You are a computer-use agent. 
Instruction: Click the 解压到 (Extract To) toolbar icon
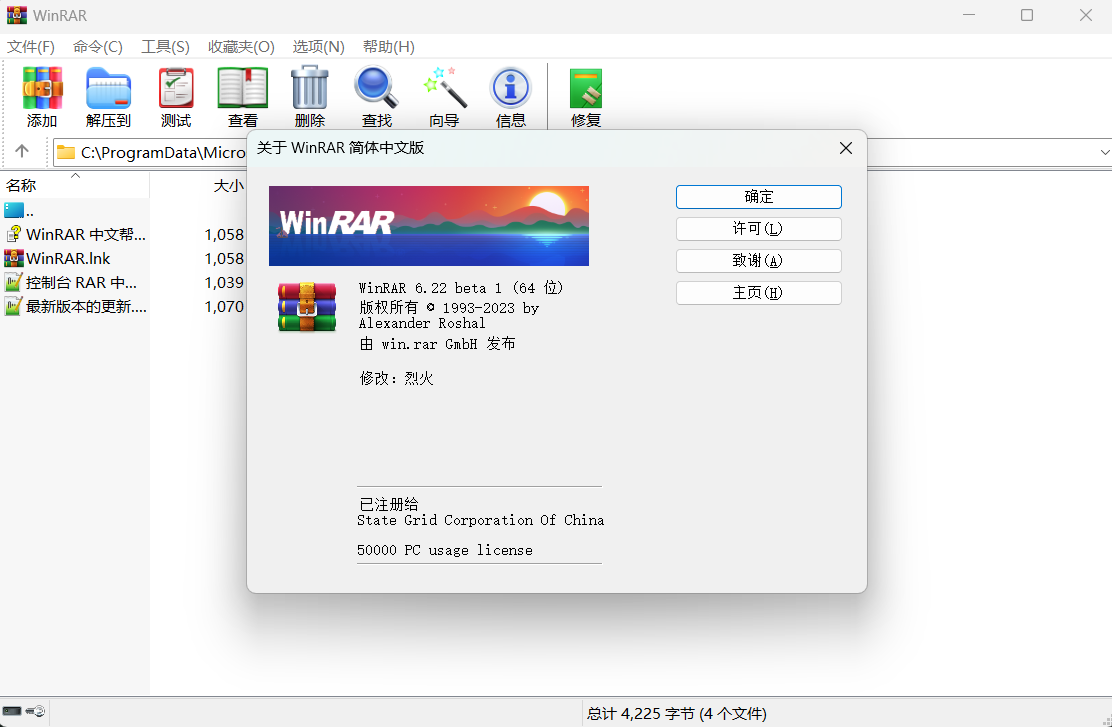click(108, 90)
